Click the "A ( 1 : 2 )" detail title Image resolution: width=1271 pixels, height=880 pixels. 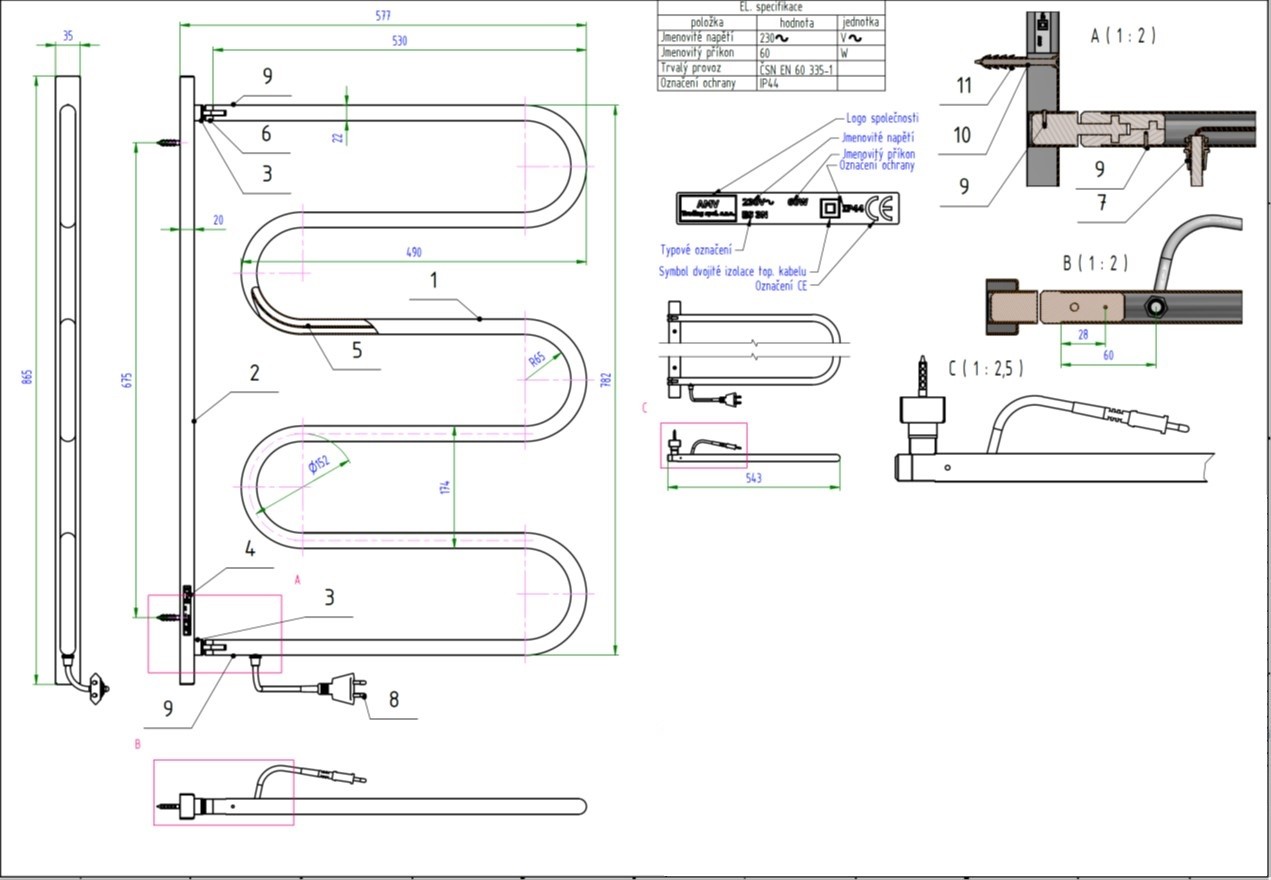[1123, 36]
